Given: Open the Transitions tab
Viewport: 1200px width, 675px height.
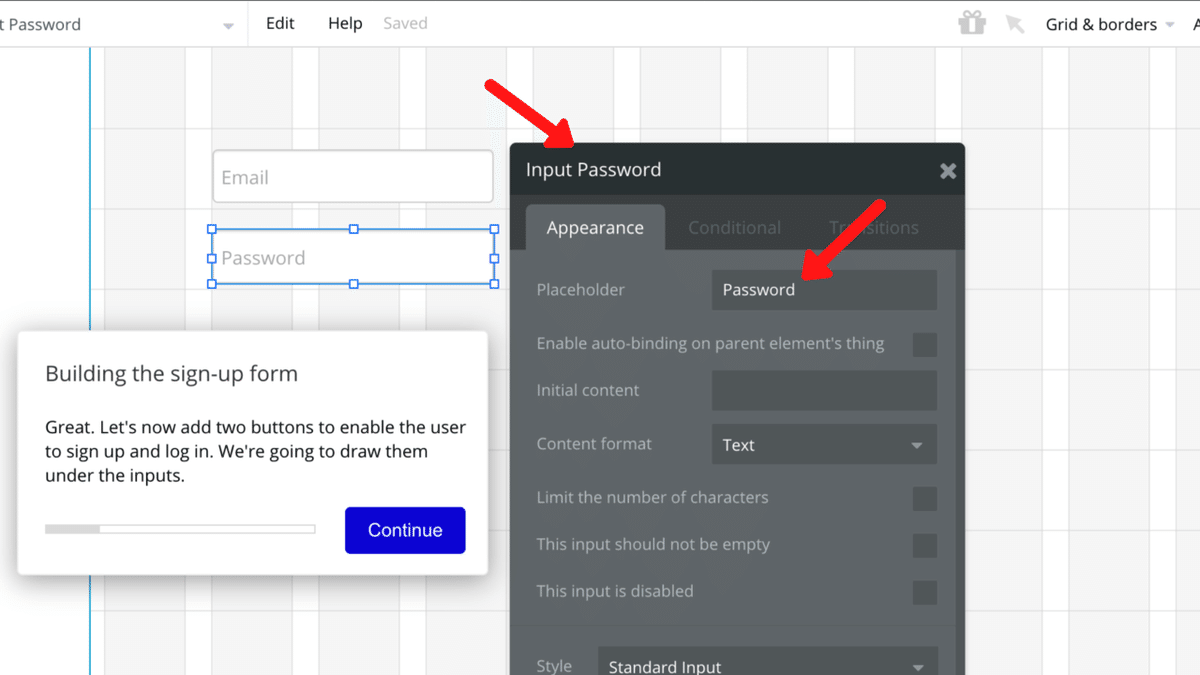Looking at the screenshot, I should coord(873,228).
